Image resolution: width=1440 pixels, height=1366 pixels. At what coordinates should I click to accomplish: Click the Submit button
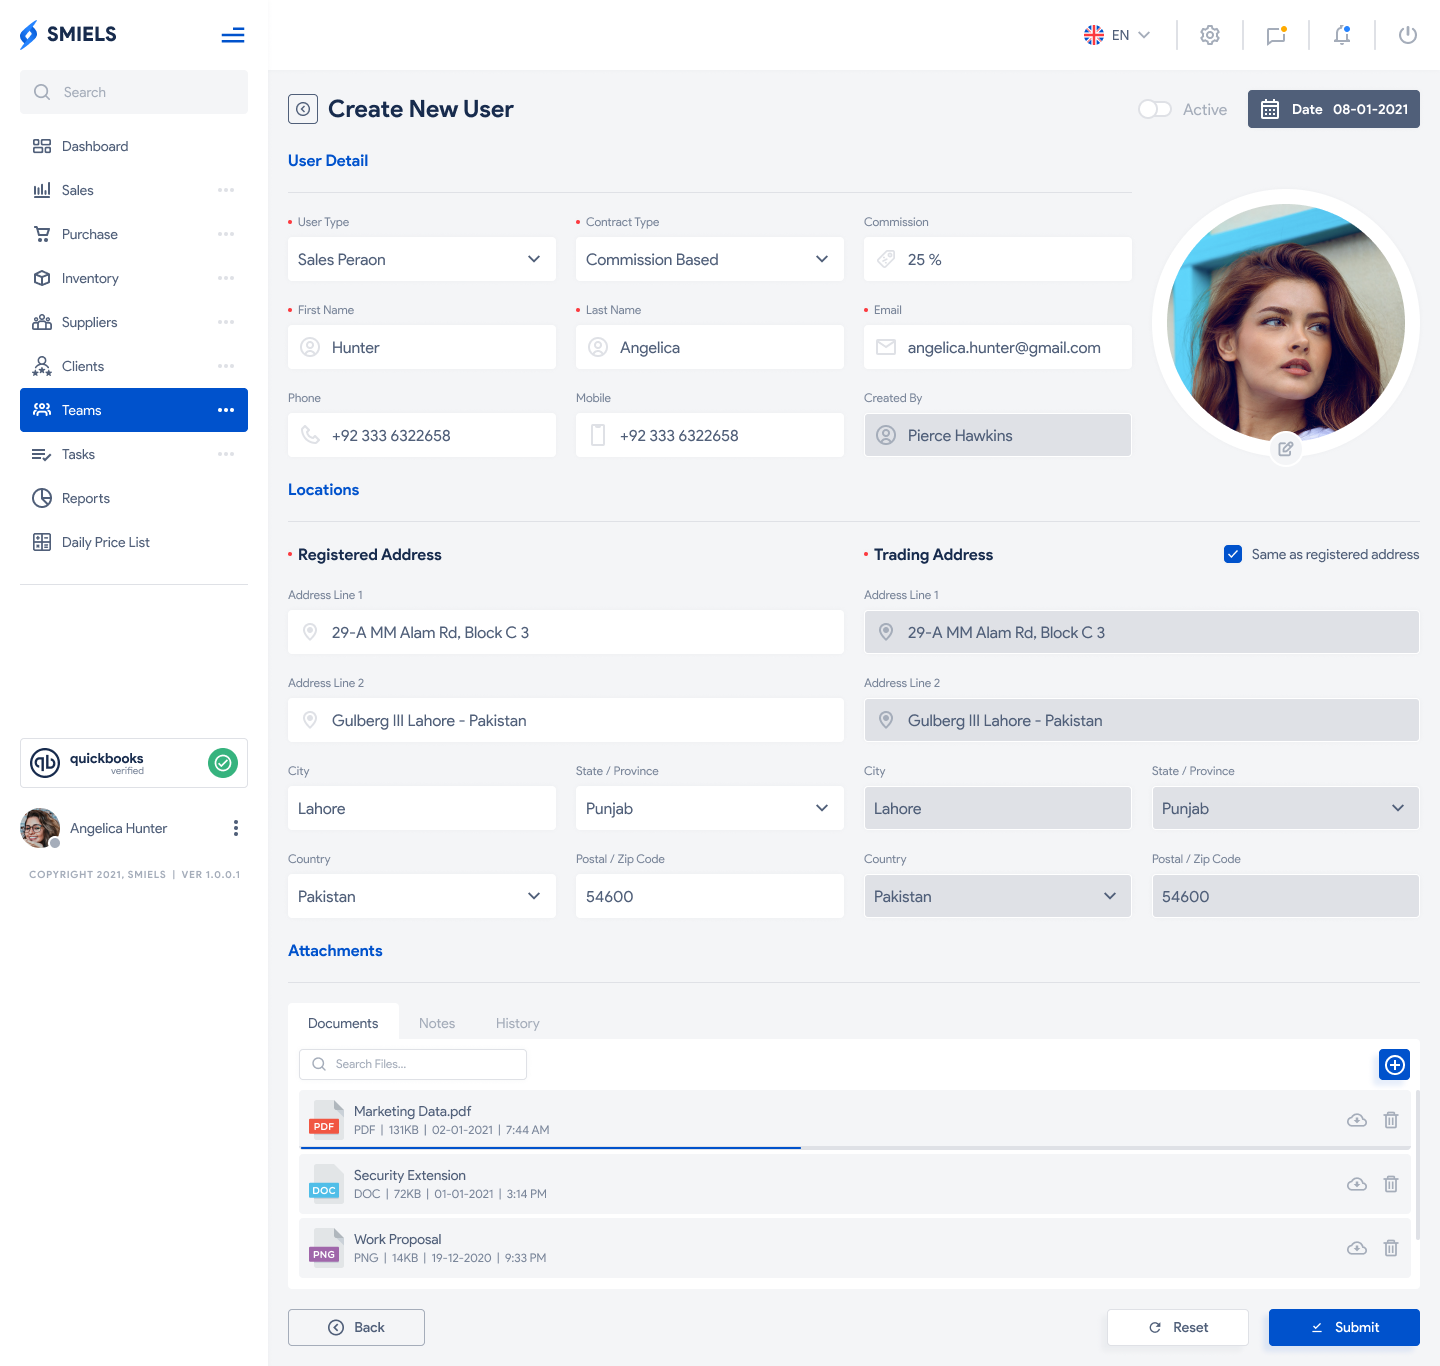(1344, 1327)
